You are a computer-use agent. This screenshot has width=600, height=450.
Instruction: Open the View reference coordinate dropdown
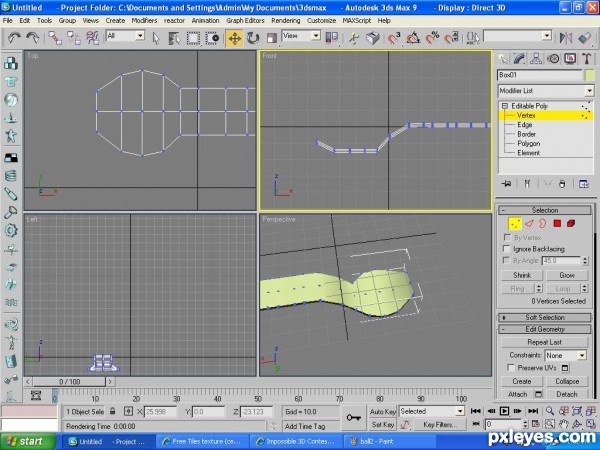(x=301, y=36)
